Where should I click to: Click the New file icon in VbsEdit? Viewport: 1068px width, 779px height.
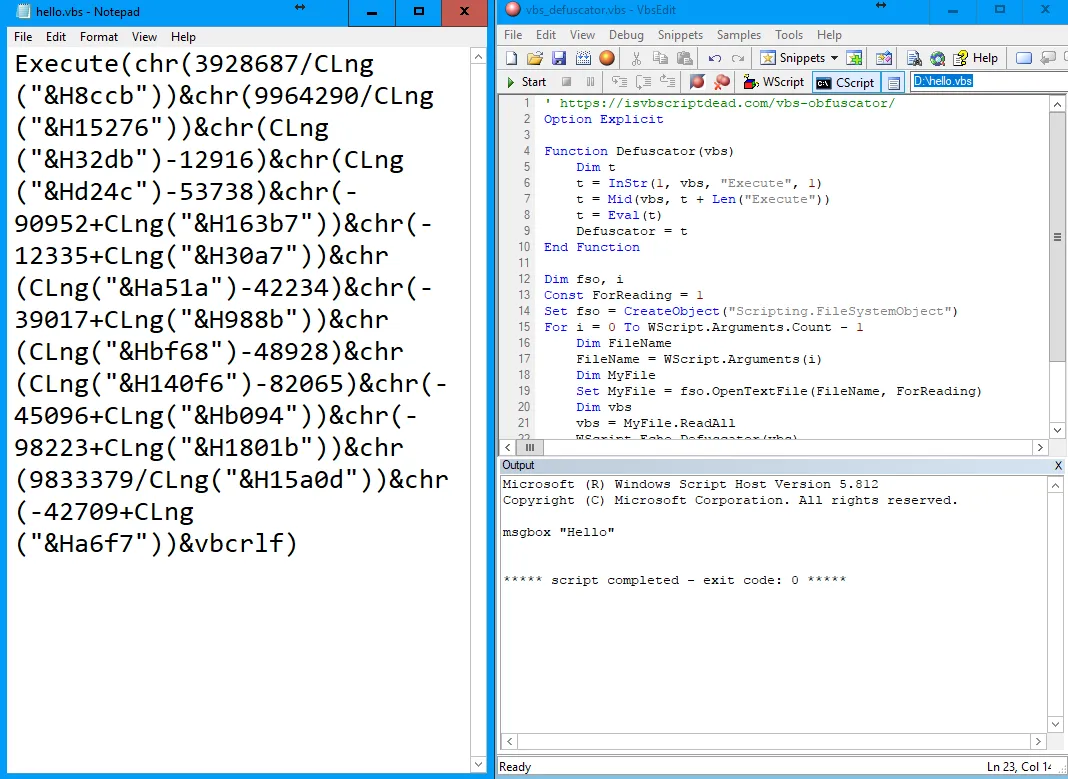[512, 58]
